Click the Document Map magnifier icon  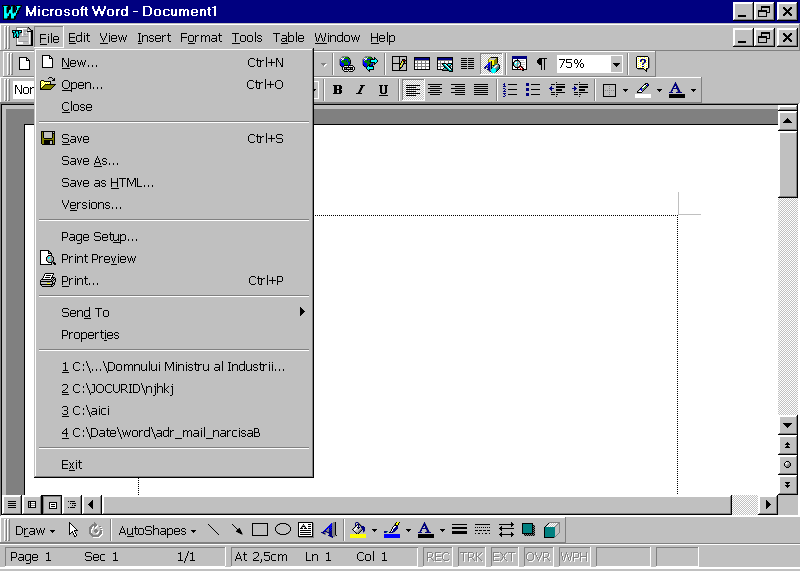[x=519, y=64]
